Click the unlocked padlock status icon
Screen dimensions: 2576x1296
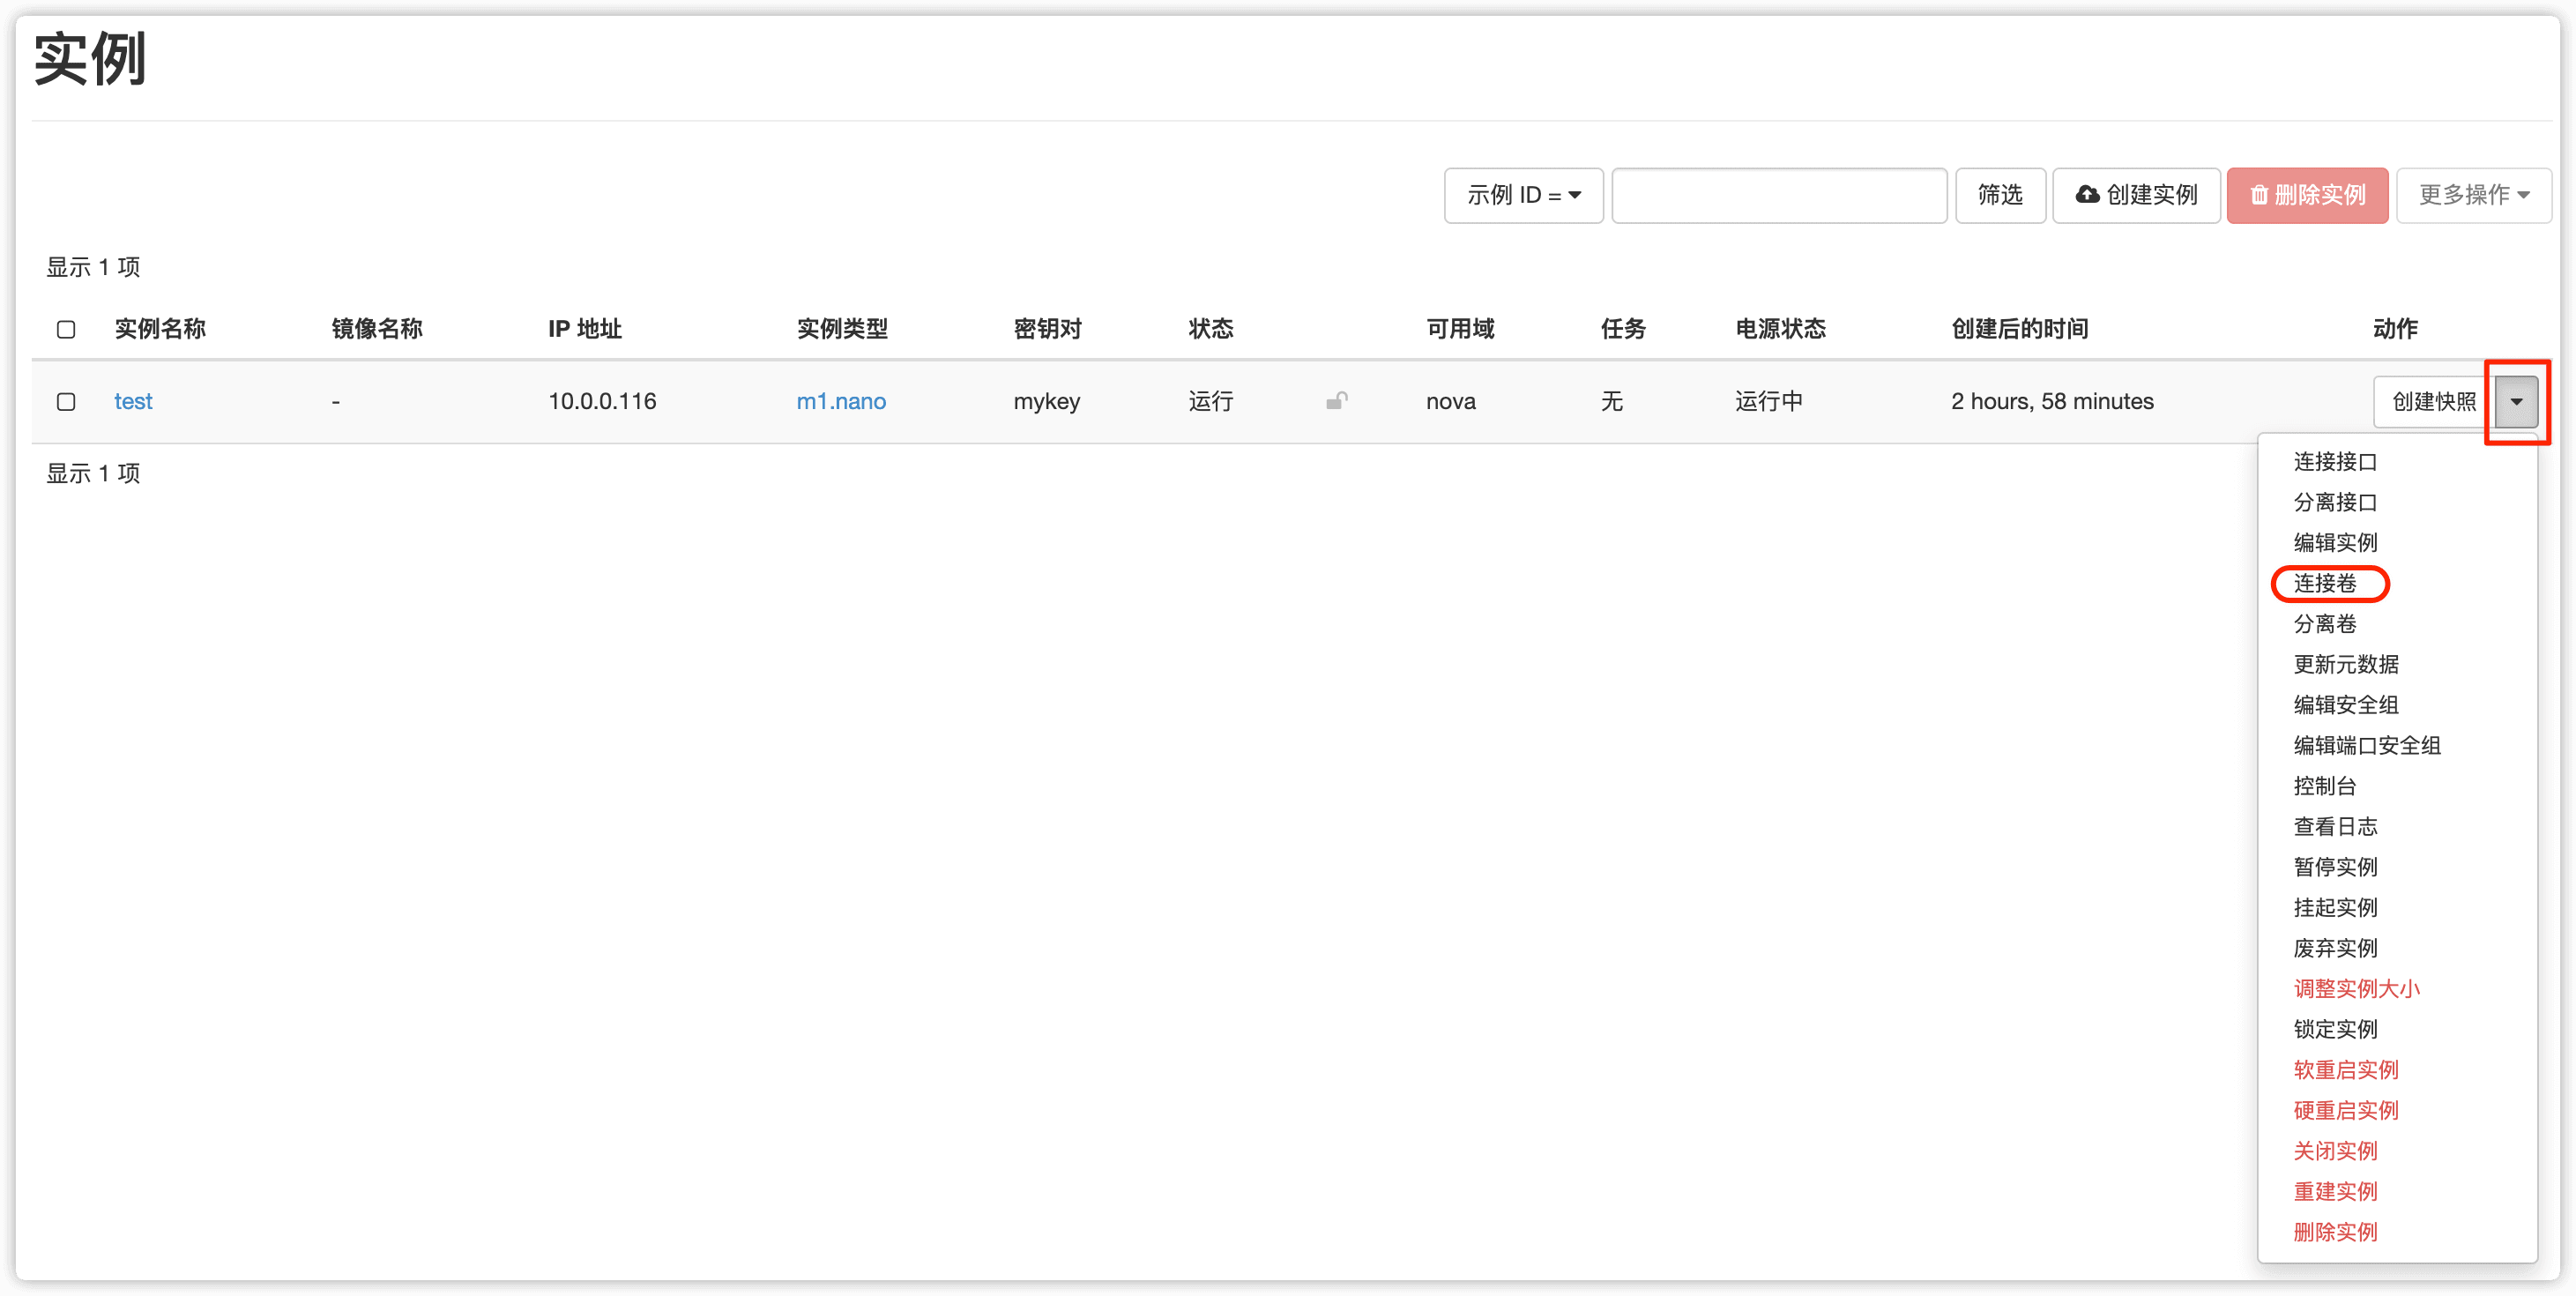click(1336, 401)
